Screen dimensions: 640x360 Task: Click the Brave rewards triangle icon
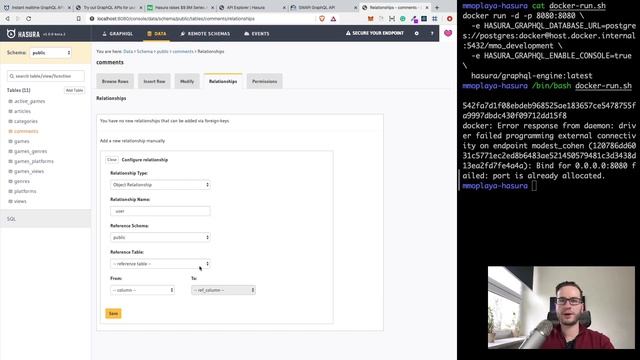[x=333, y=18]
